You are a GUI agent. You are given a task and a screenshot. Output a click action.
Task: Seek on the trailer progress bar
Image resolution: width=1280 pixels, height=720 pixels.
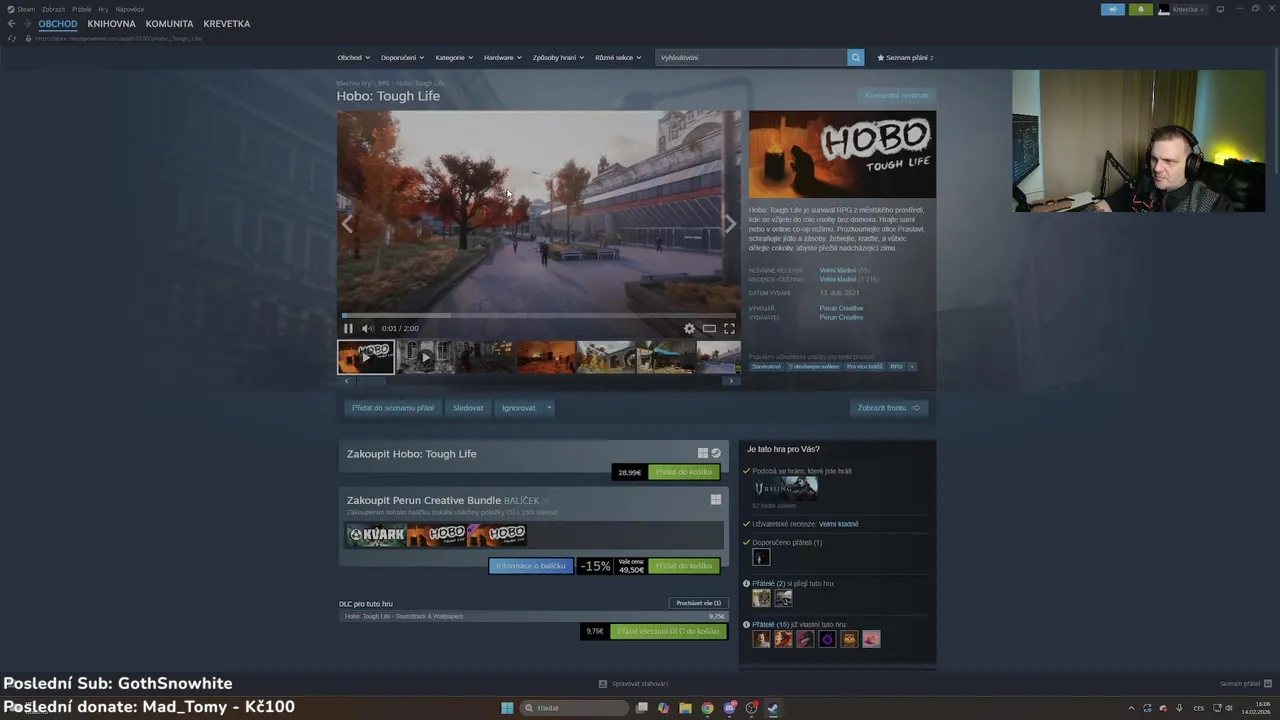(539, 315)
